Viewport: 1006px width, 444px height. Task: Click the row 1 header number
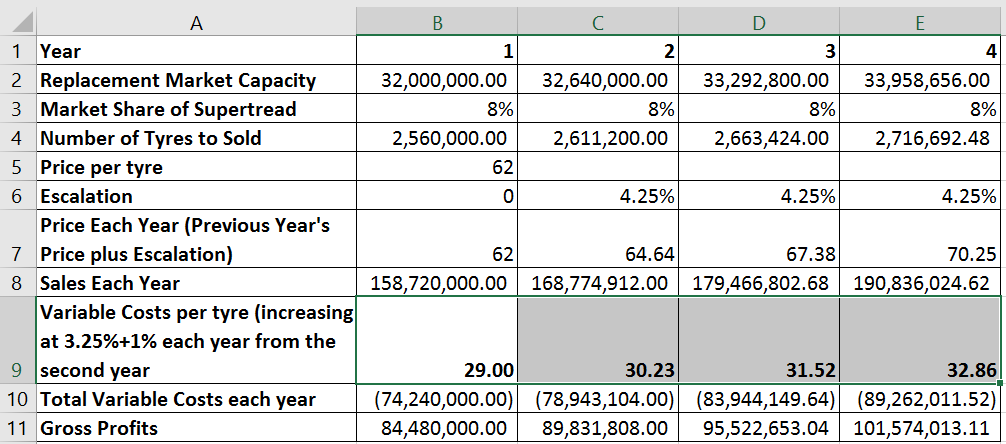point(17,50)
